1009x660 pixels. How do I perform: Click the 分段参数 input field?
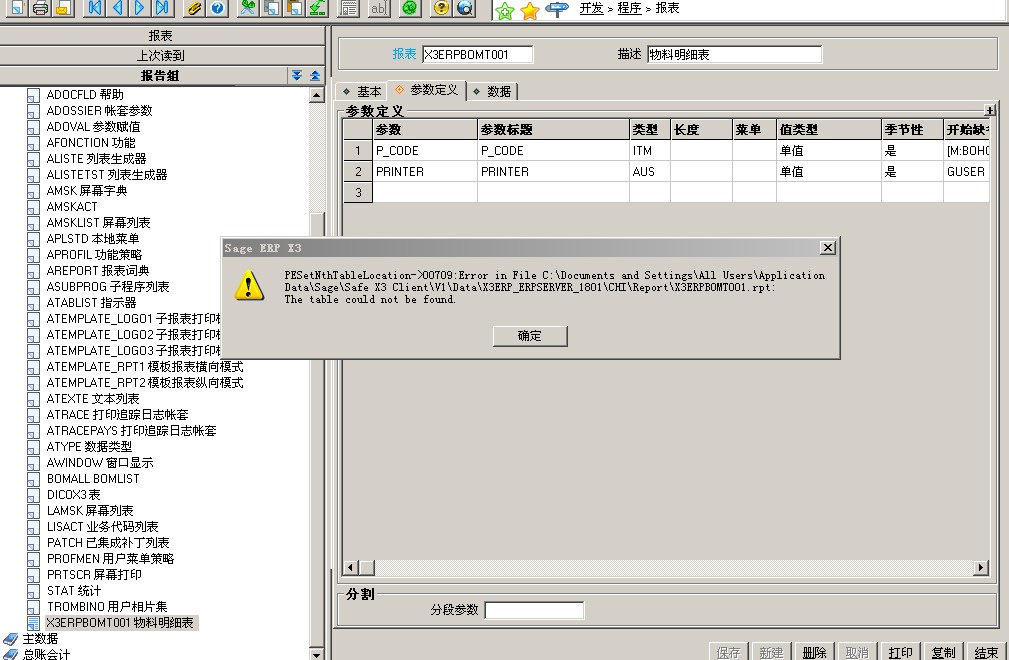point(534,610)
